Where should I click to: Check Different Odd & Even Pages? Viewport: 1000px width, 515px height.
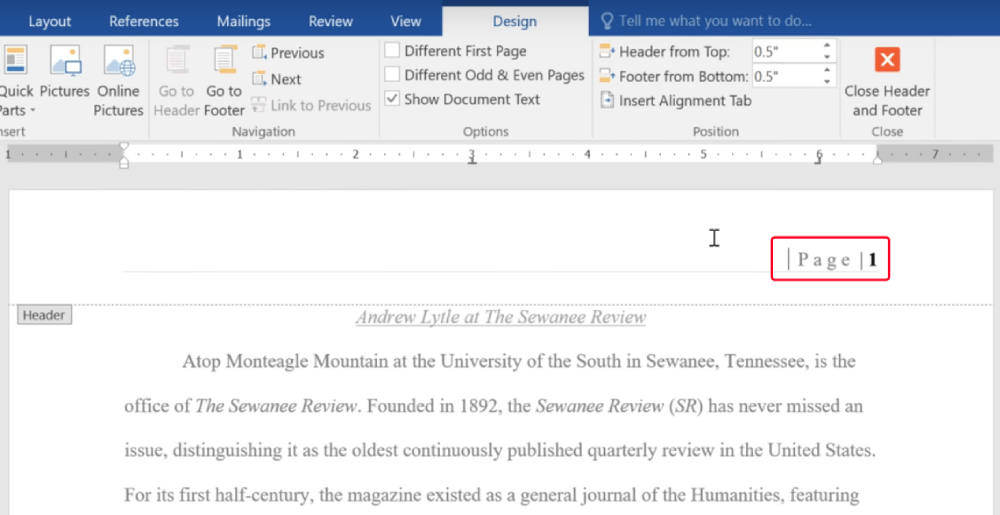(393, 75)
